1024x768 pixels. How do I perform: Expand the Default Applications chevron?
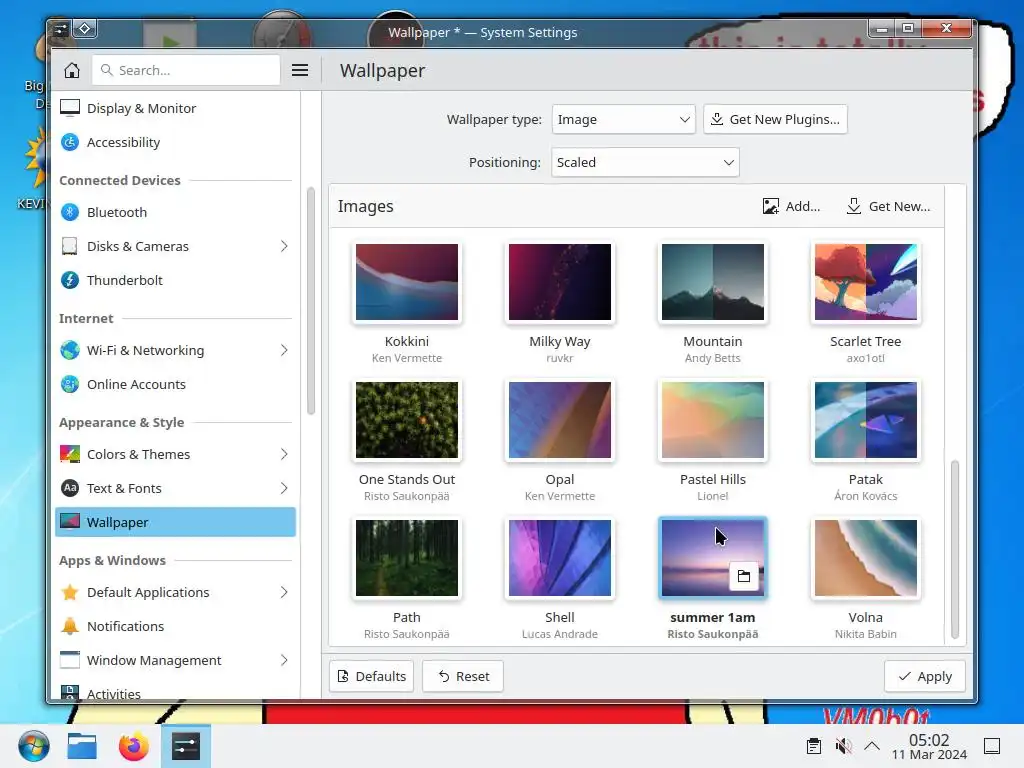(x=284, y=592)
